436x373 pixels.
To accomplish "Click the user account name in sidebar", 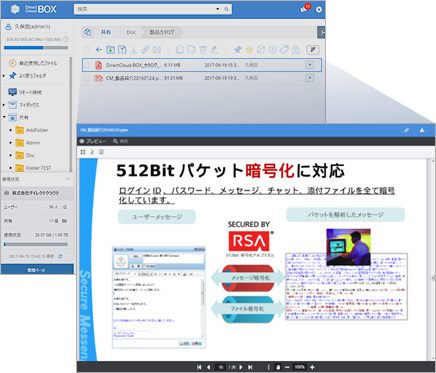I will 32,27.
